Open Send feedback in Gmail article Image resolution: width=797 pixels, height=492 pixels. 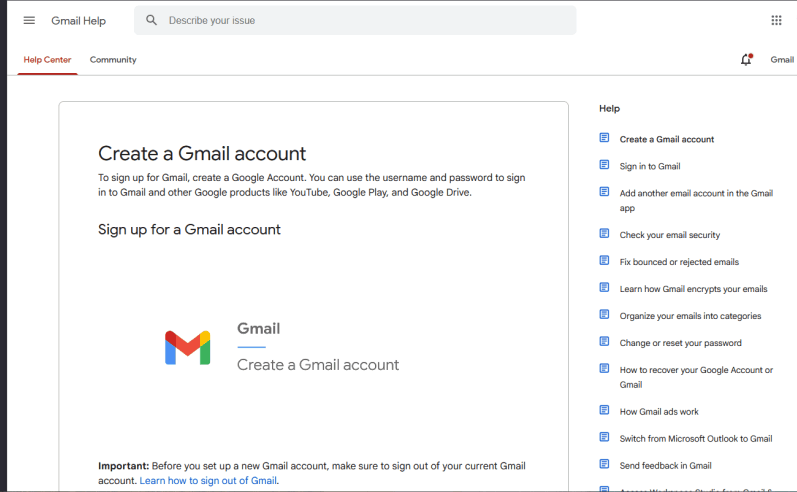click(665, 465)
